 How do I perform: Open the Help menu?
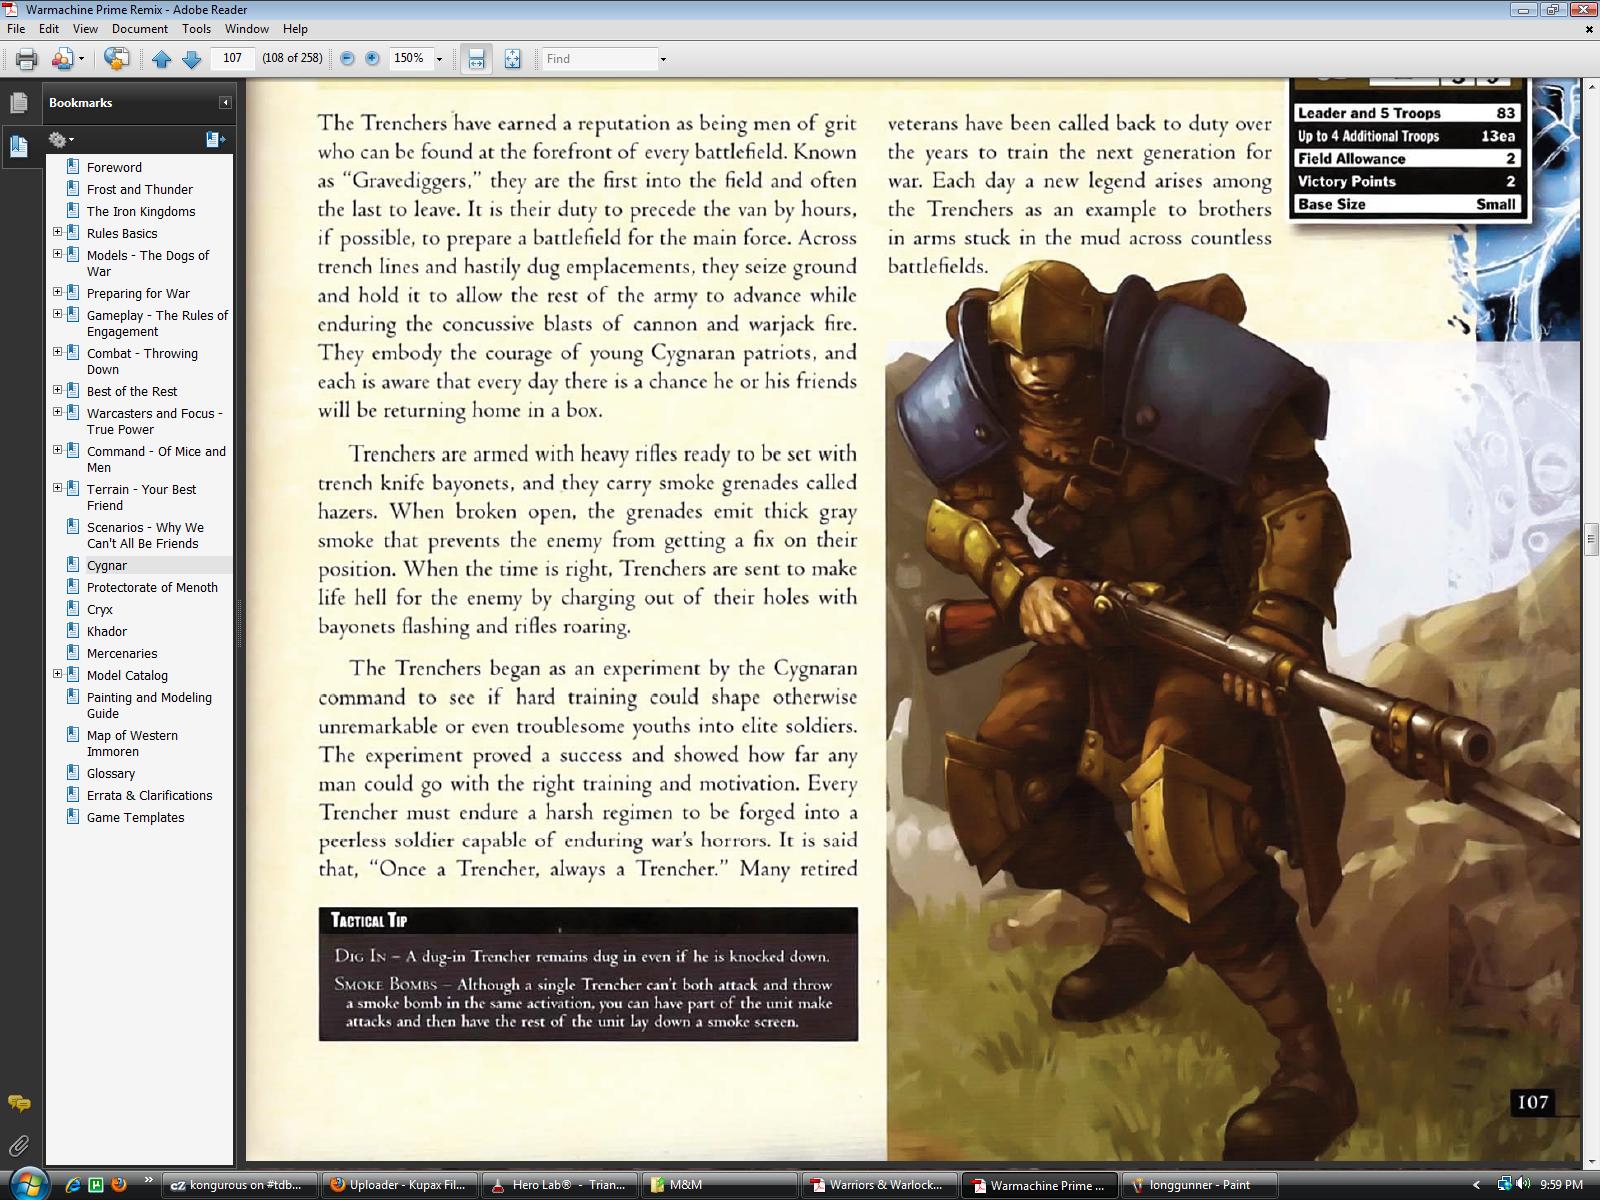pyautogui.click(x=295, y=29)
